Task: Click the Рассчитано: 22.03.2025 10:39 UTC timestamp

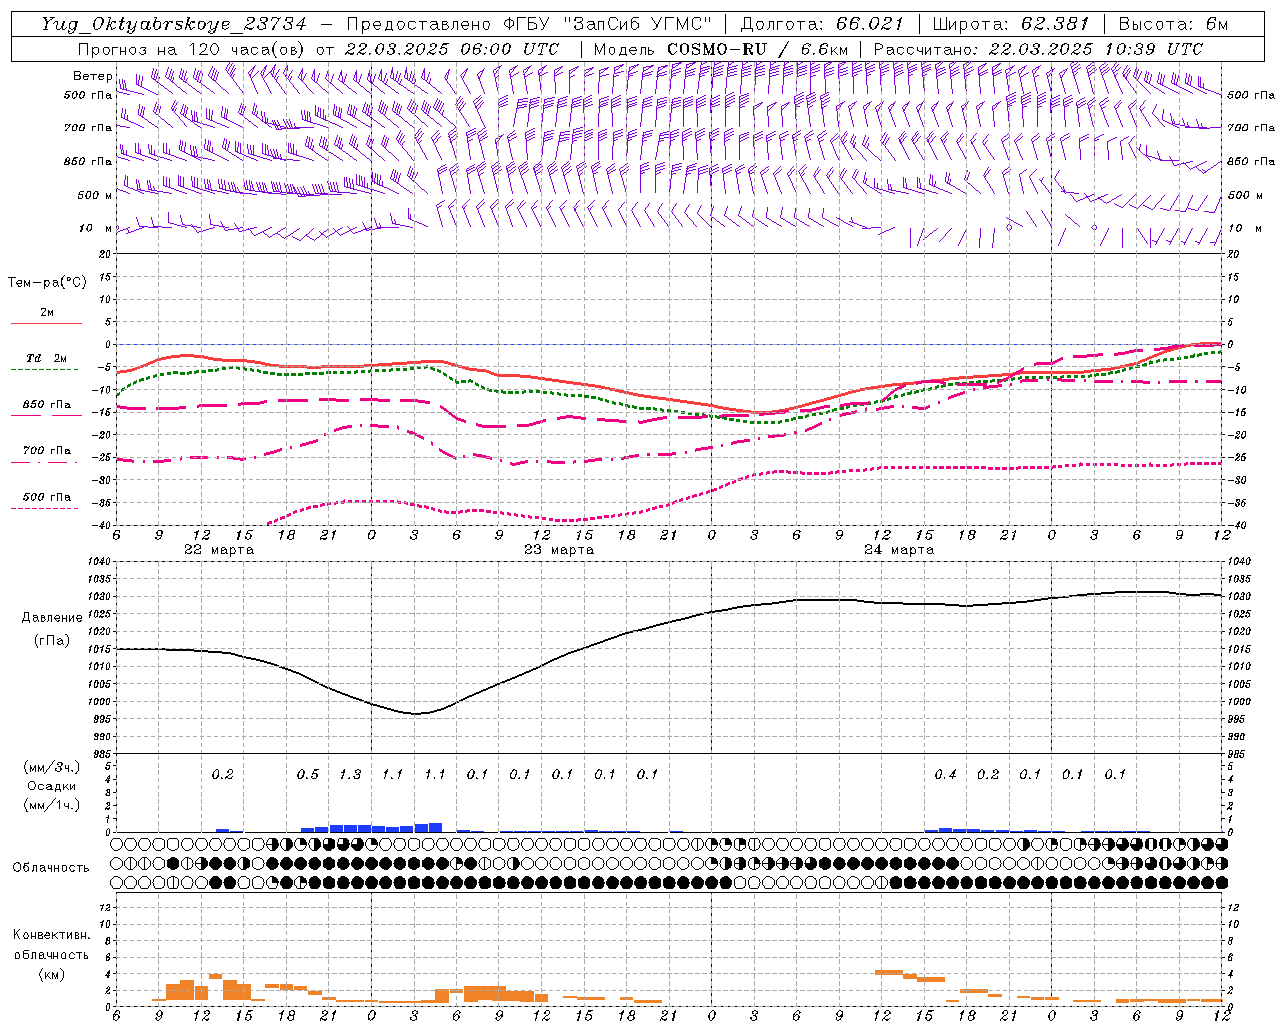Action: pos(1038,49)
